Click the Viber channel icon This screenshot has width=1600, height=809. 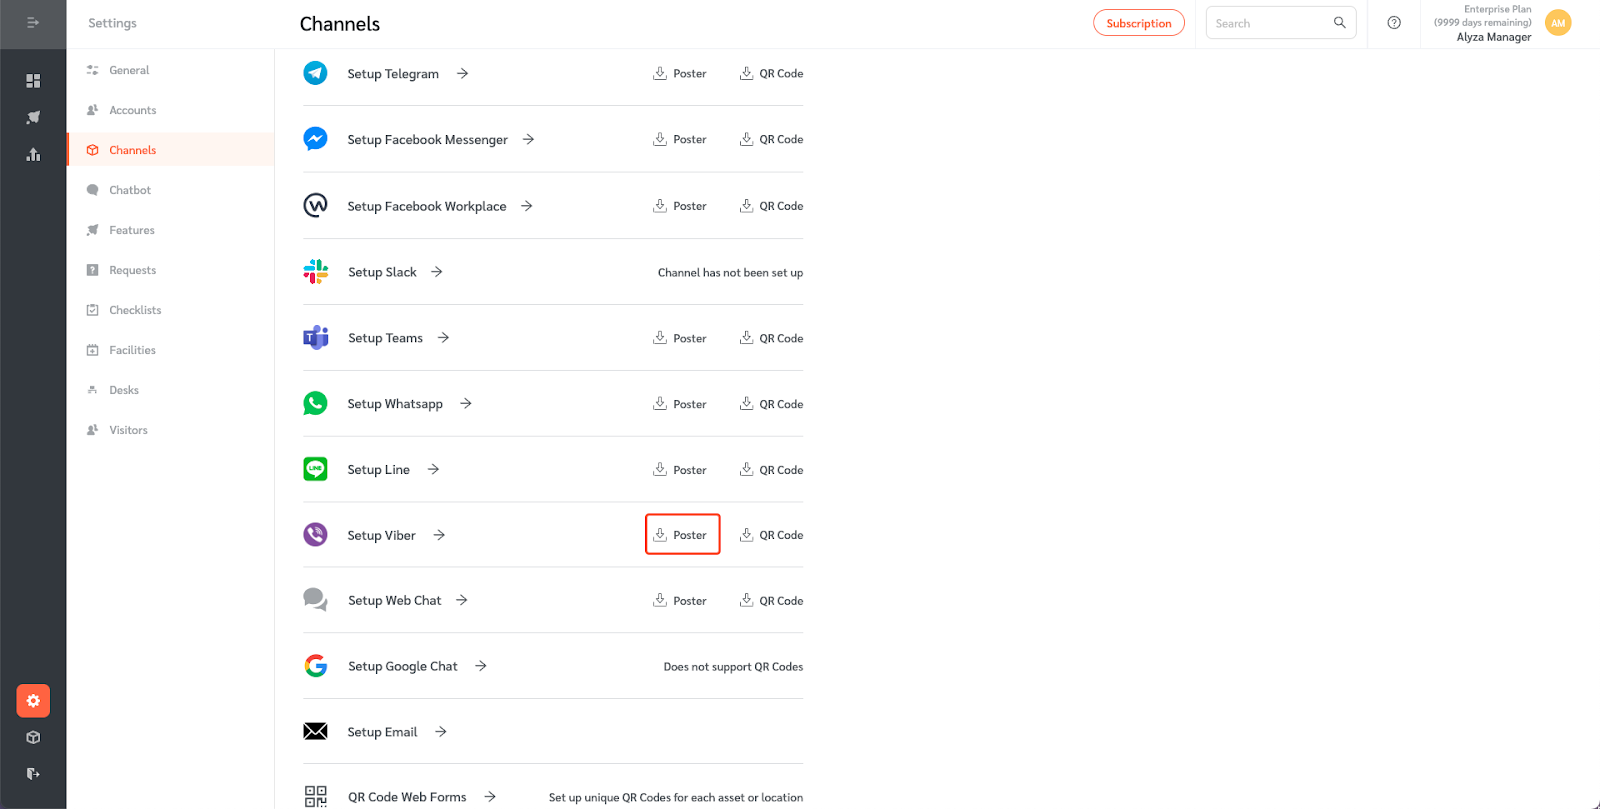(x=315, y=534)
